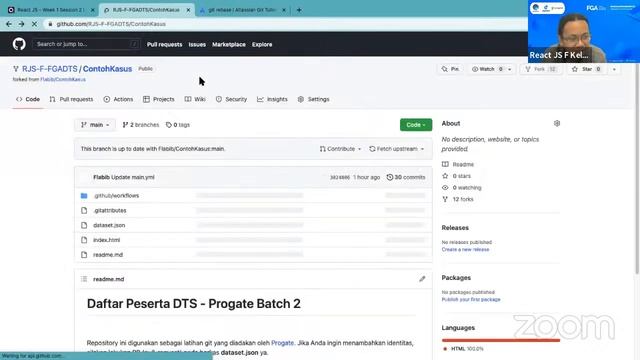Viewport: 640px width, 360px height.
Task: Edit repository details gear in About
Action: [x=557, y=123]
